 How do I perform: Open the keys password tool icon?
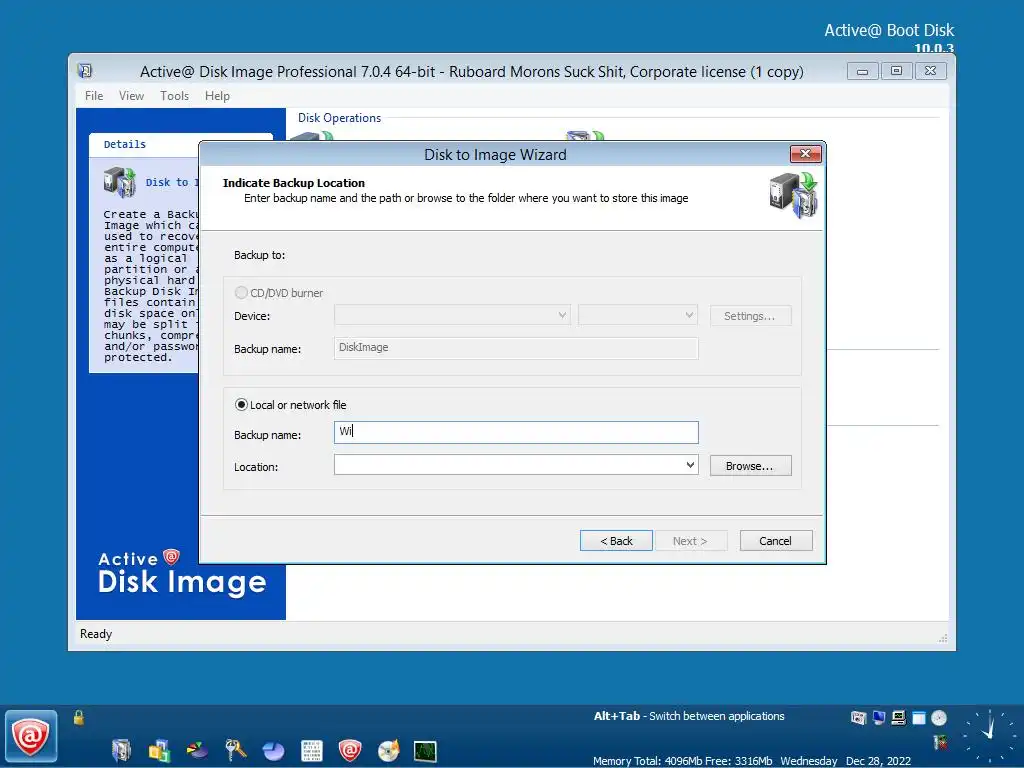235,750
